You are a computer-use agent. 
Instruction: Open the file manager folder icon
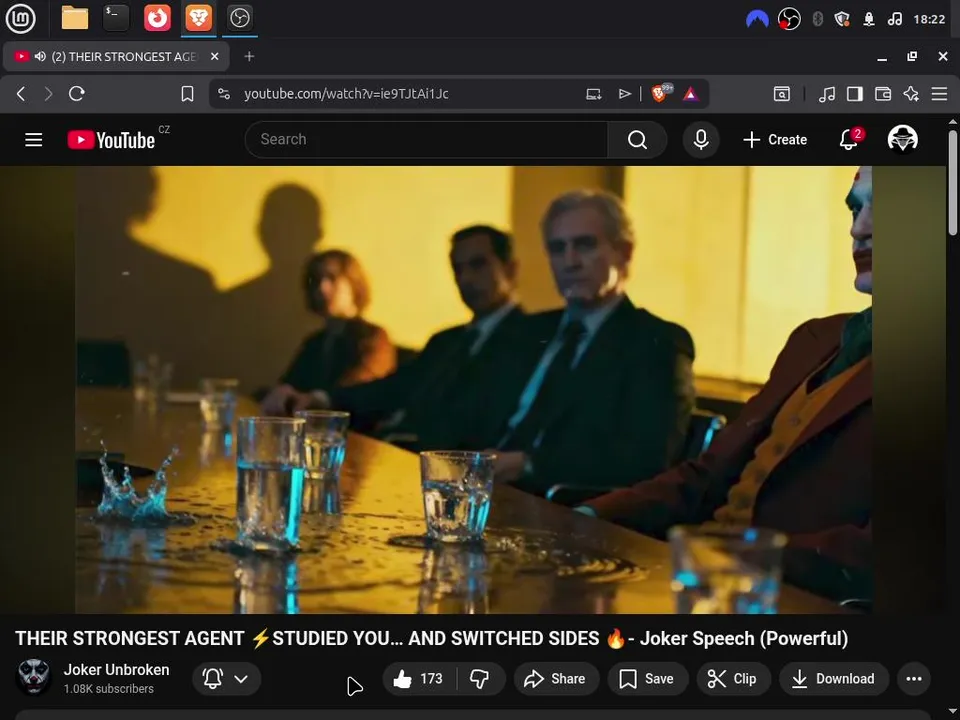pyautogui.click(x=75, y=18)
